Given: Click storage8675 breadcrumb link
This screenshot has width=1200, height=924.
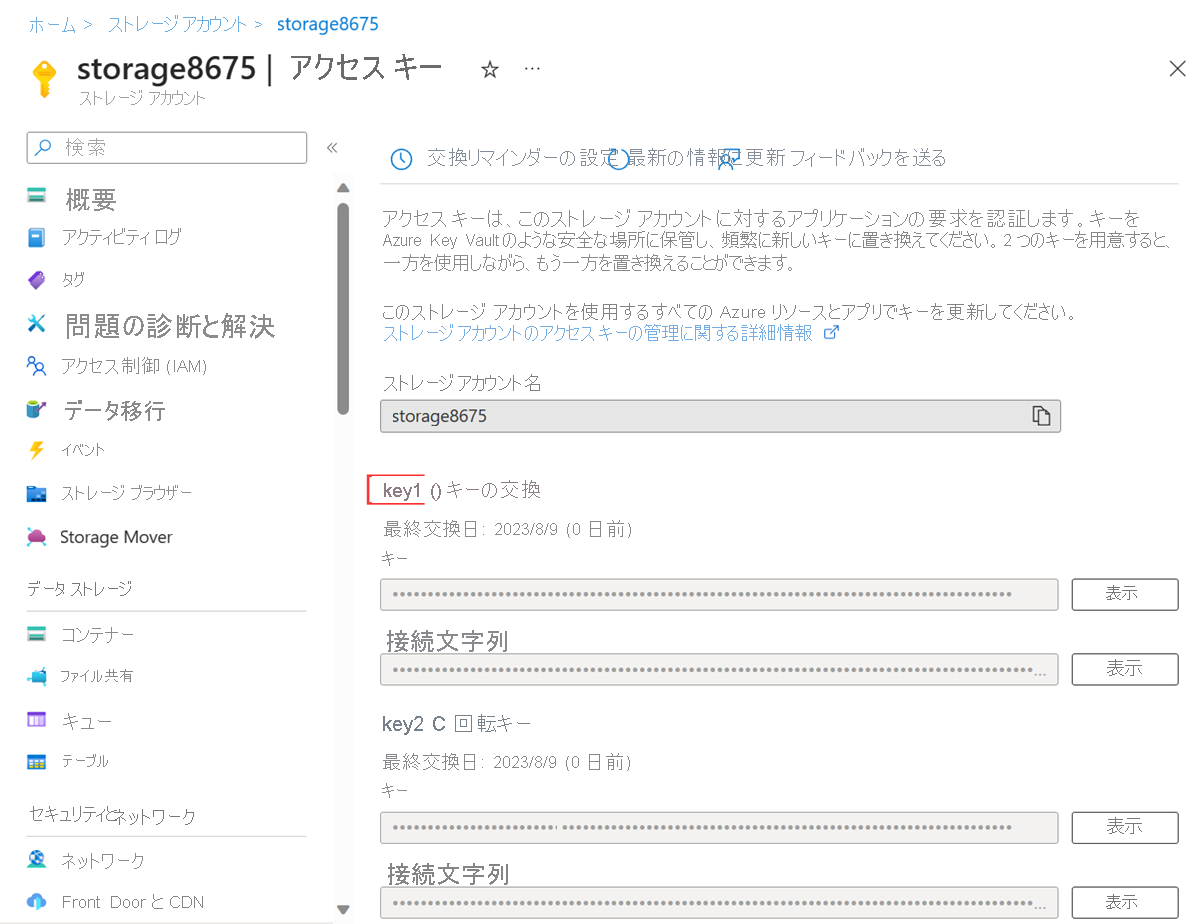Looking at the screenshot, I should pyautogui.click(x=328, y=23).
